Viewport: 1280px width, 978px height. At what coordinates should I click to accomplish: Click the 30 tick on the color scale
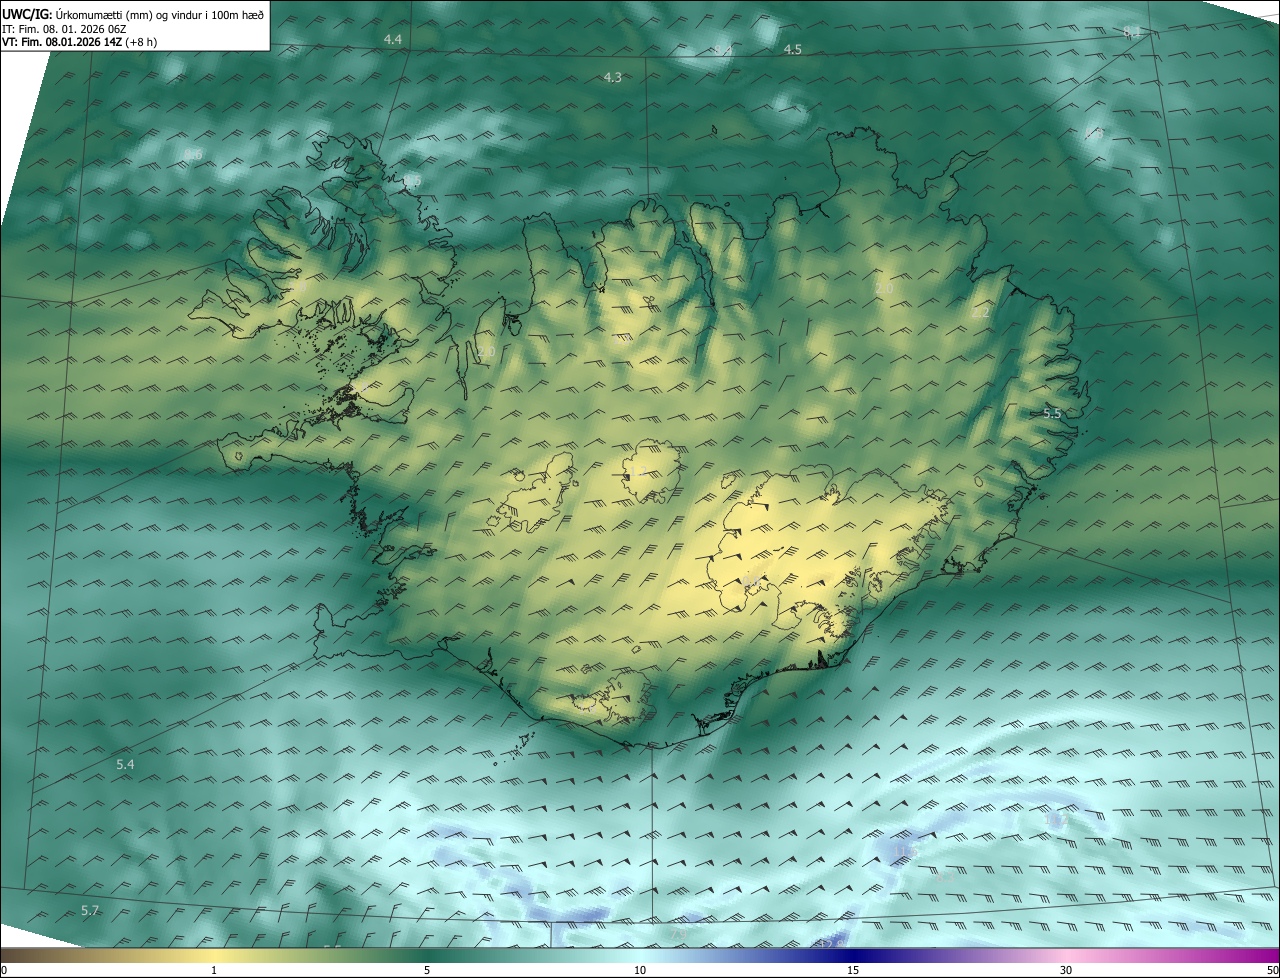click(x=1066, y=970)
